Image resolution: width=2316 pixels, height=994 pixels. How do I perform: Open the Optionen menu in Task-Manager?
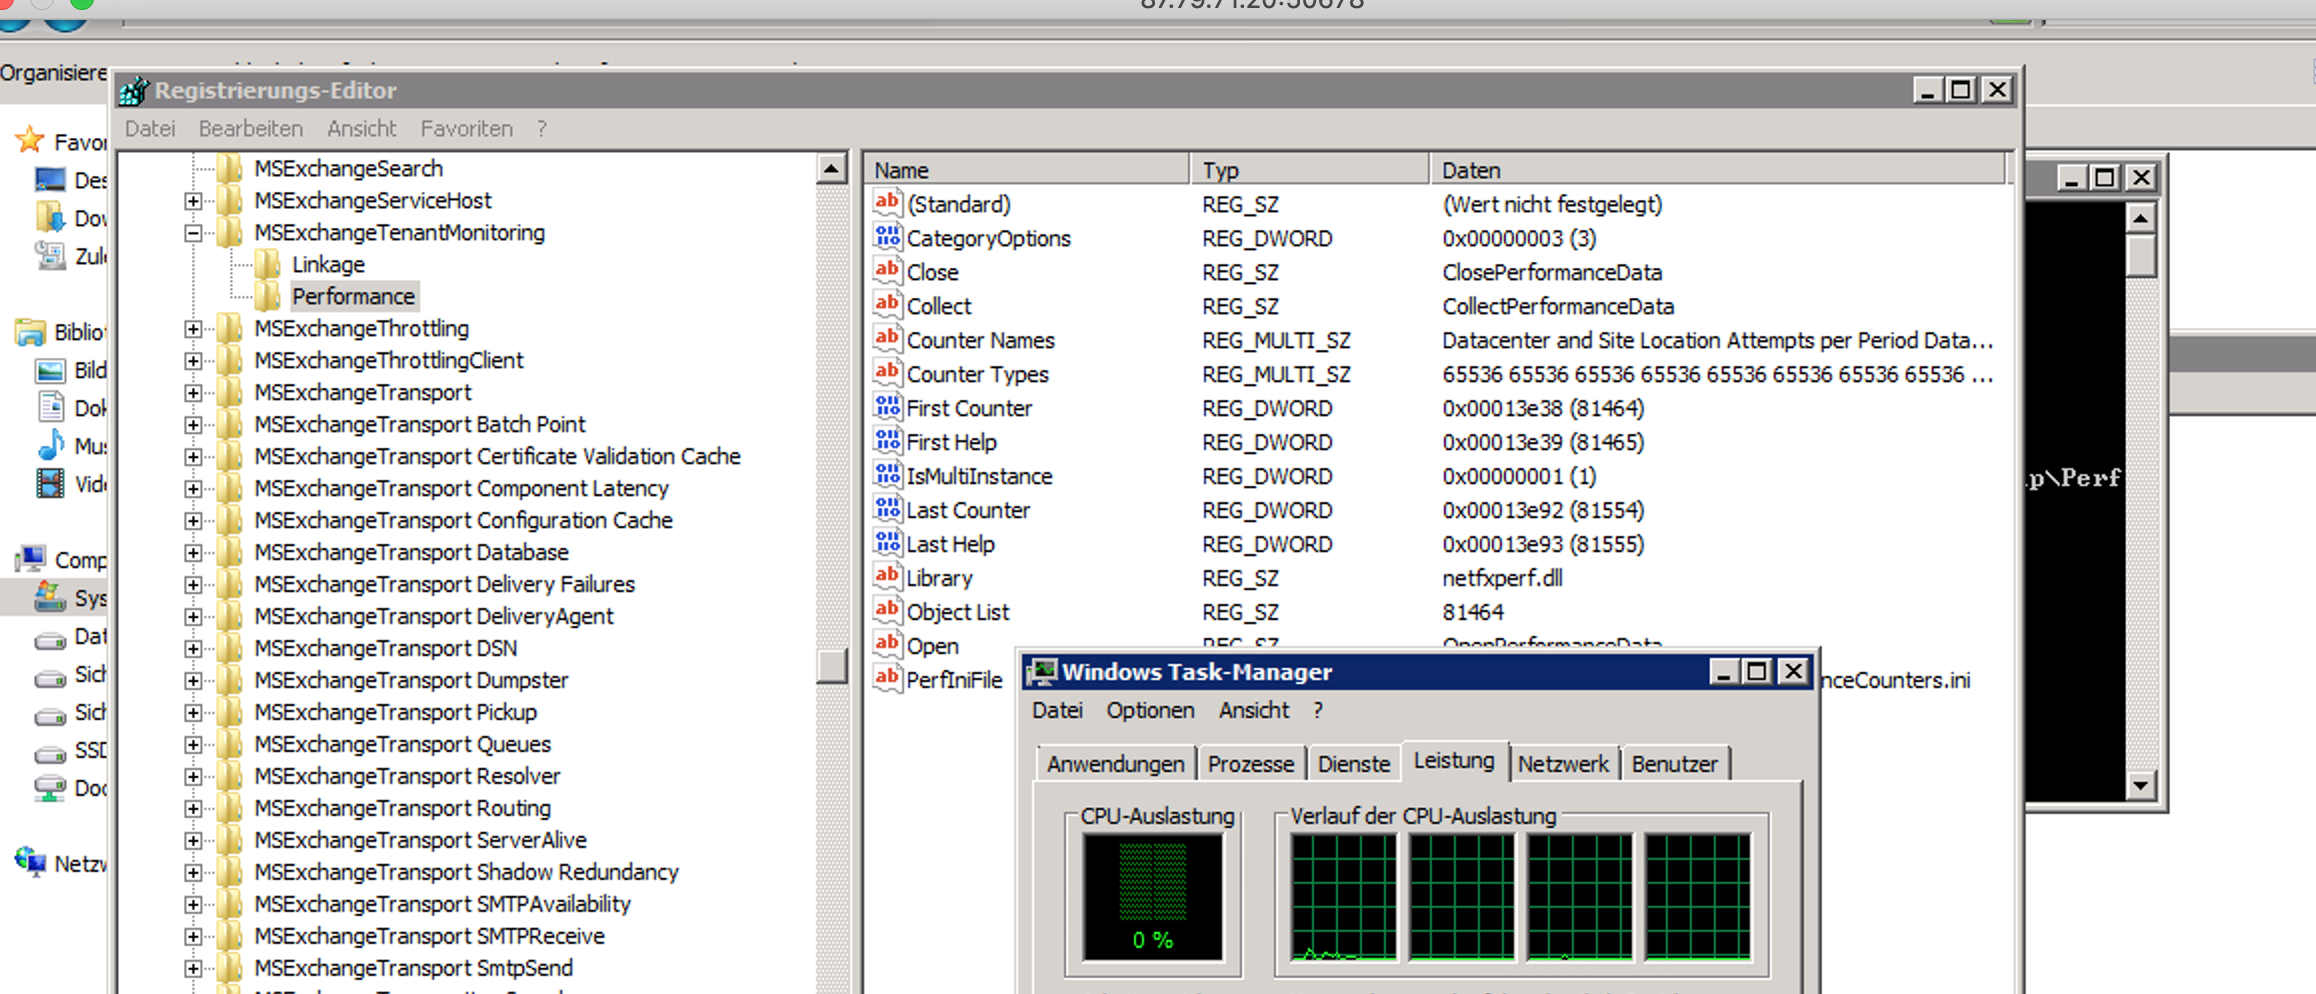1150,710
